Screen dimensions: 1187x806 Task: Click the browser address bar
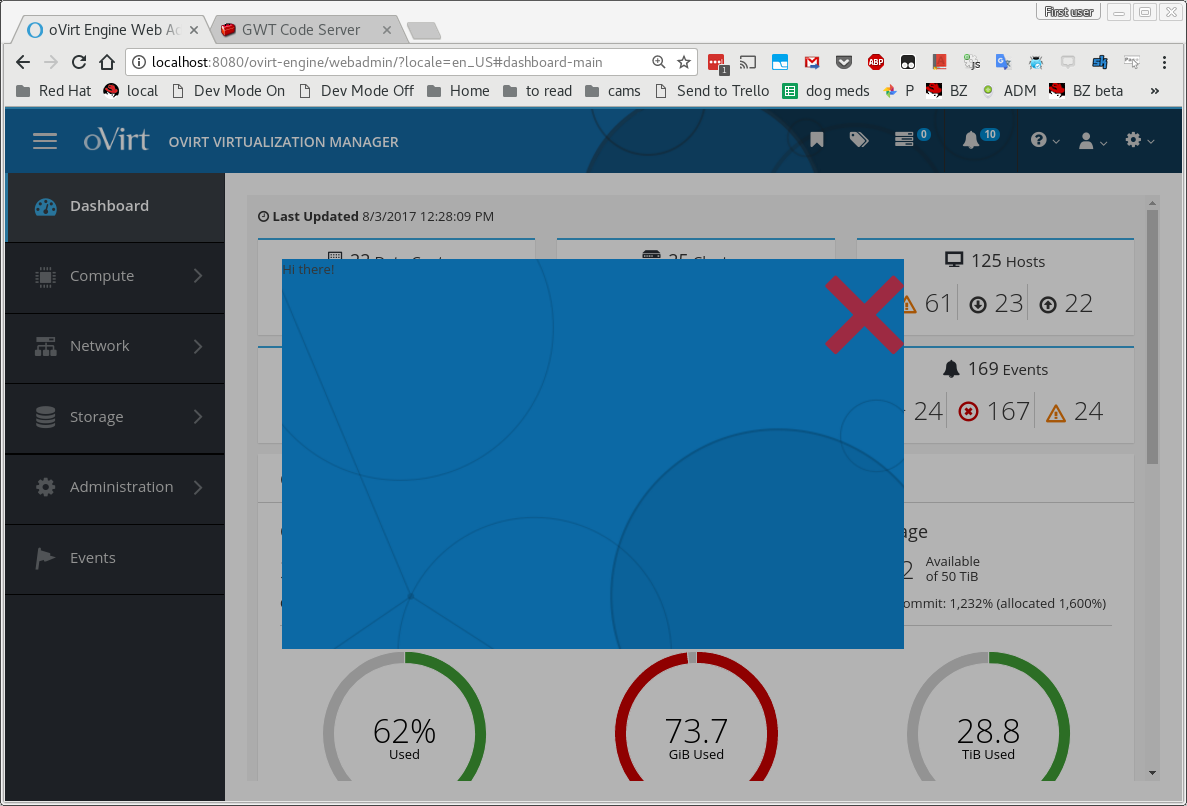tap(390, 62)
